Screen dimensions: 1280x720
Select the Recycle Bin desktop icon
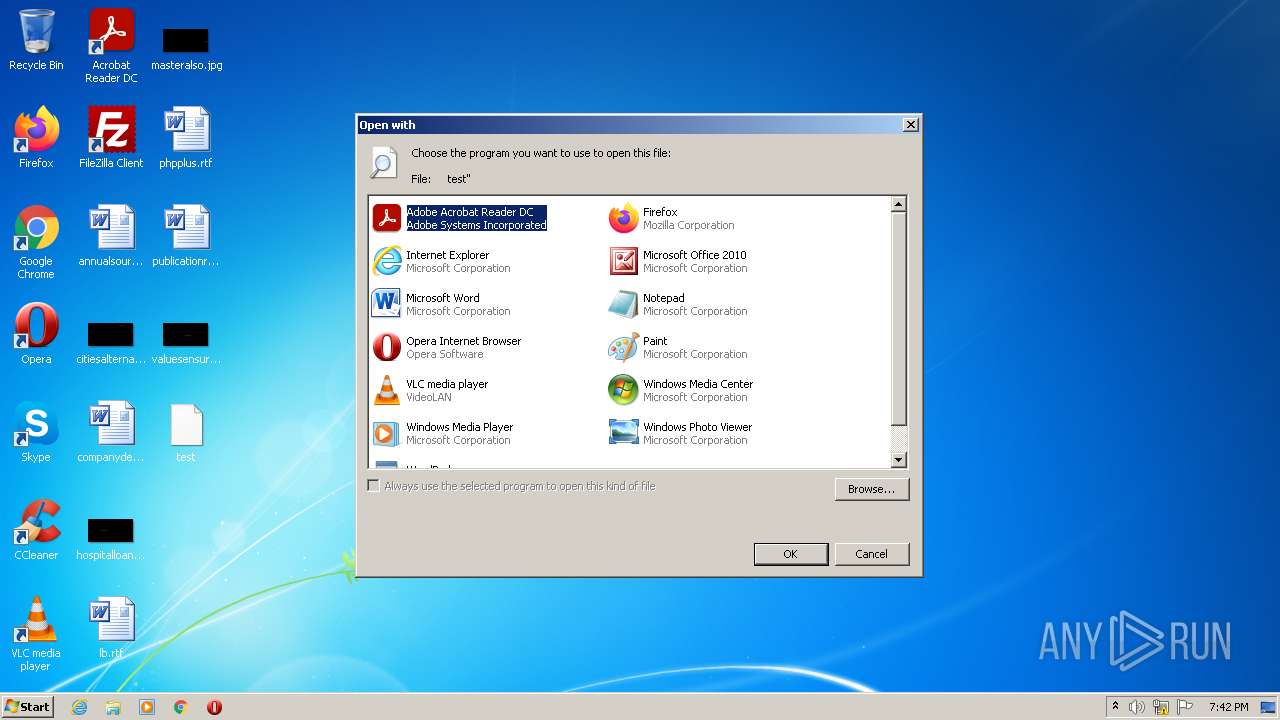point(36,40)
